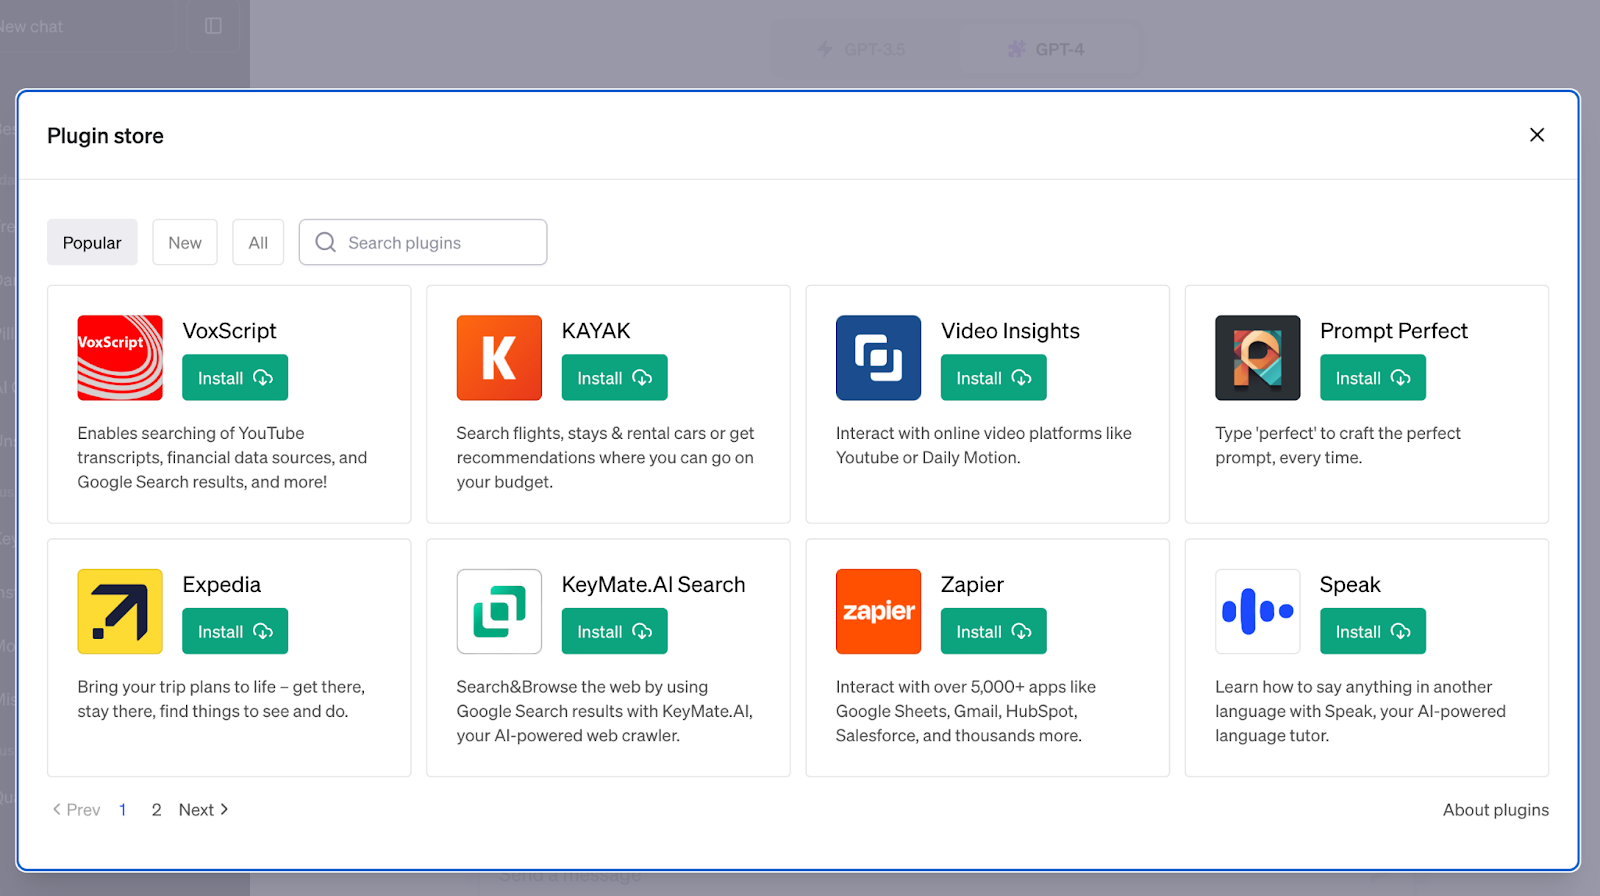Click the Video Insights plugin icon
The image size is (1600, 896).
click(878, 358)
